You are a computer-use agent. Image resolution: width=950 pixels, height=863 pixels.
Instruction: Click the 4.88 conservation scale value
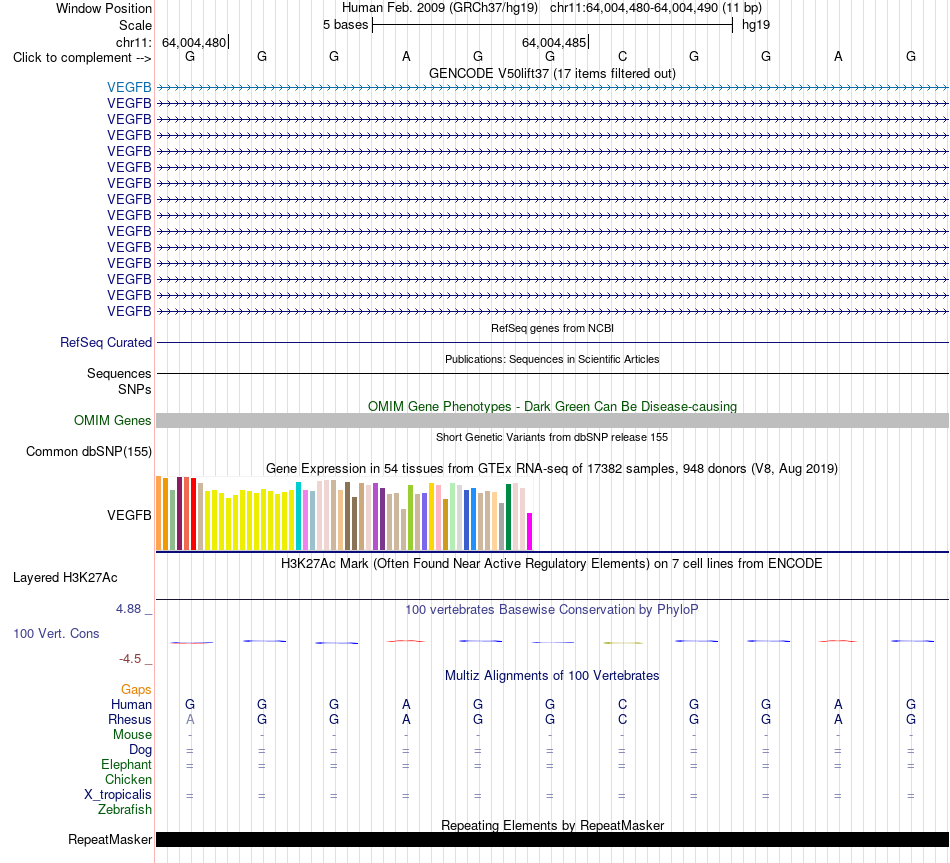(x=128, y=608)
